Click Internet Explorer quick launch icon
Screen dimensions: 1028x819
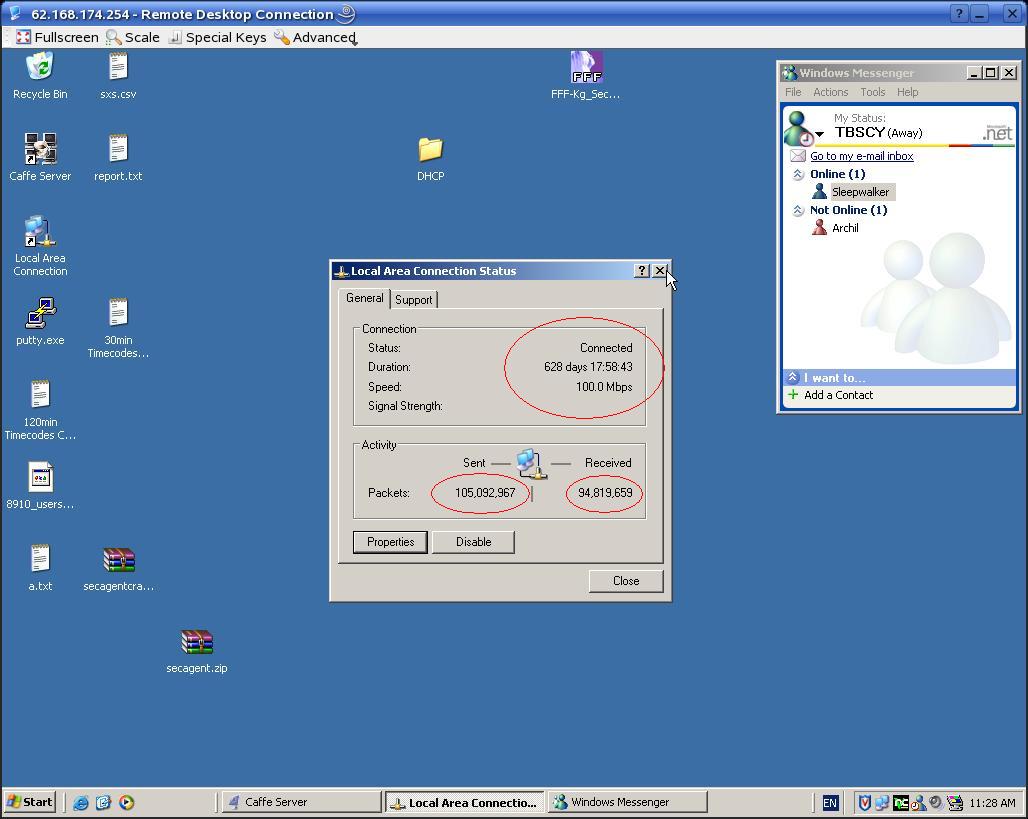pos(81,802)
